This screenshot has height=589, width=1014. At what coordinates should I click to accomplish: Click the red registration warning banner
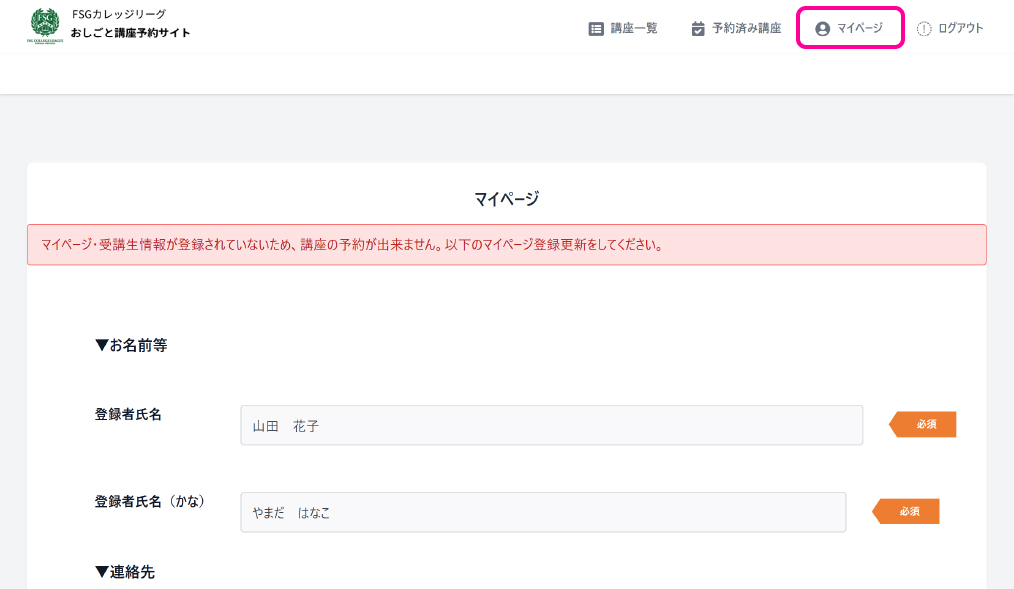pos(506,245)
